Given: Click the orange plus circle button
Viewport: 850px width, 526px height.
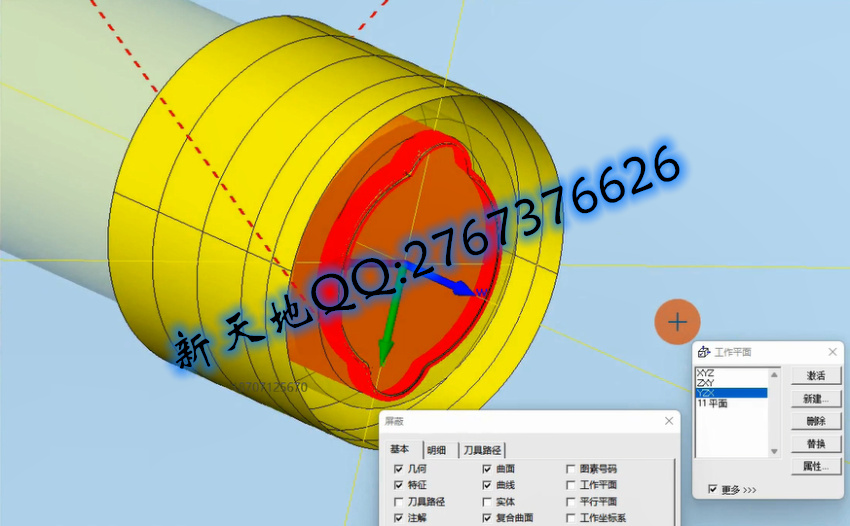Looking at the screenshot, I should pos(677,322).
